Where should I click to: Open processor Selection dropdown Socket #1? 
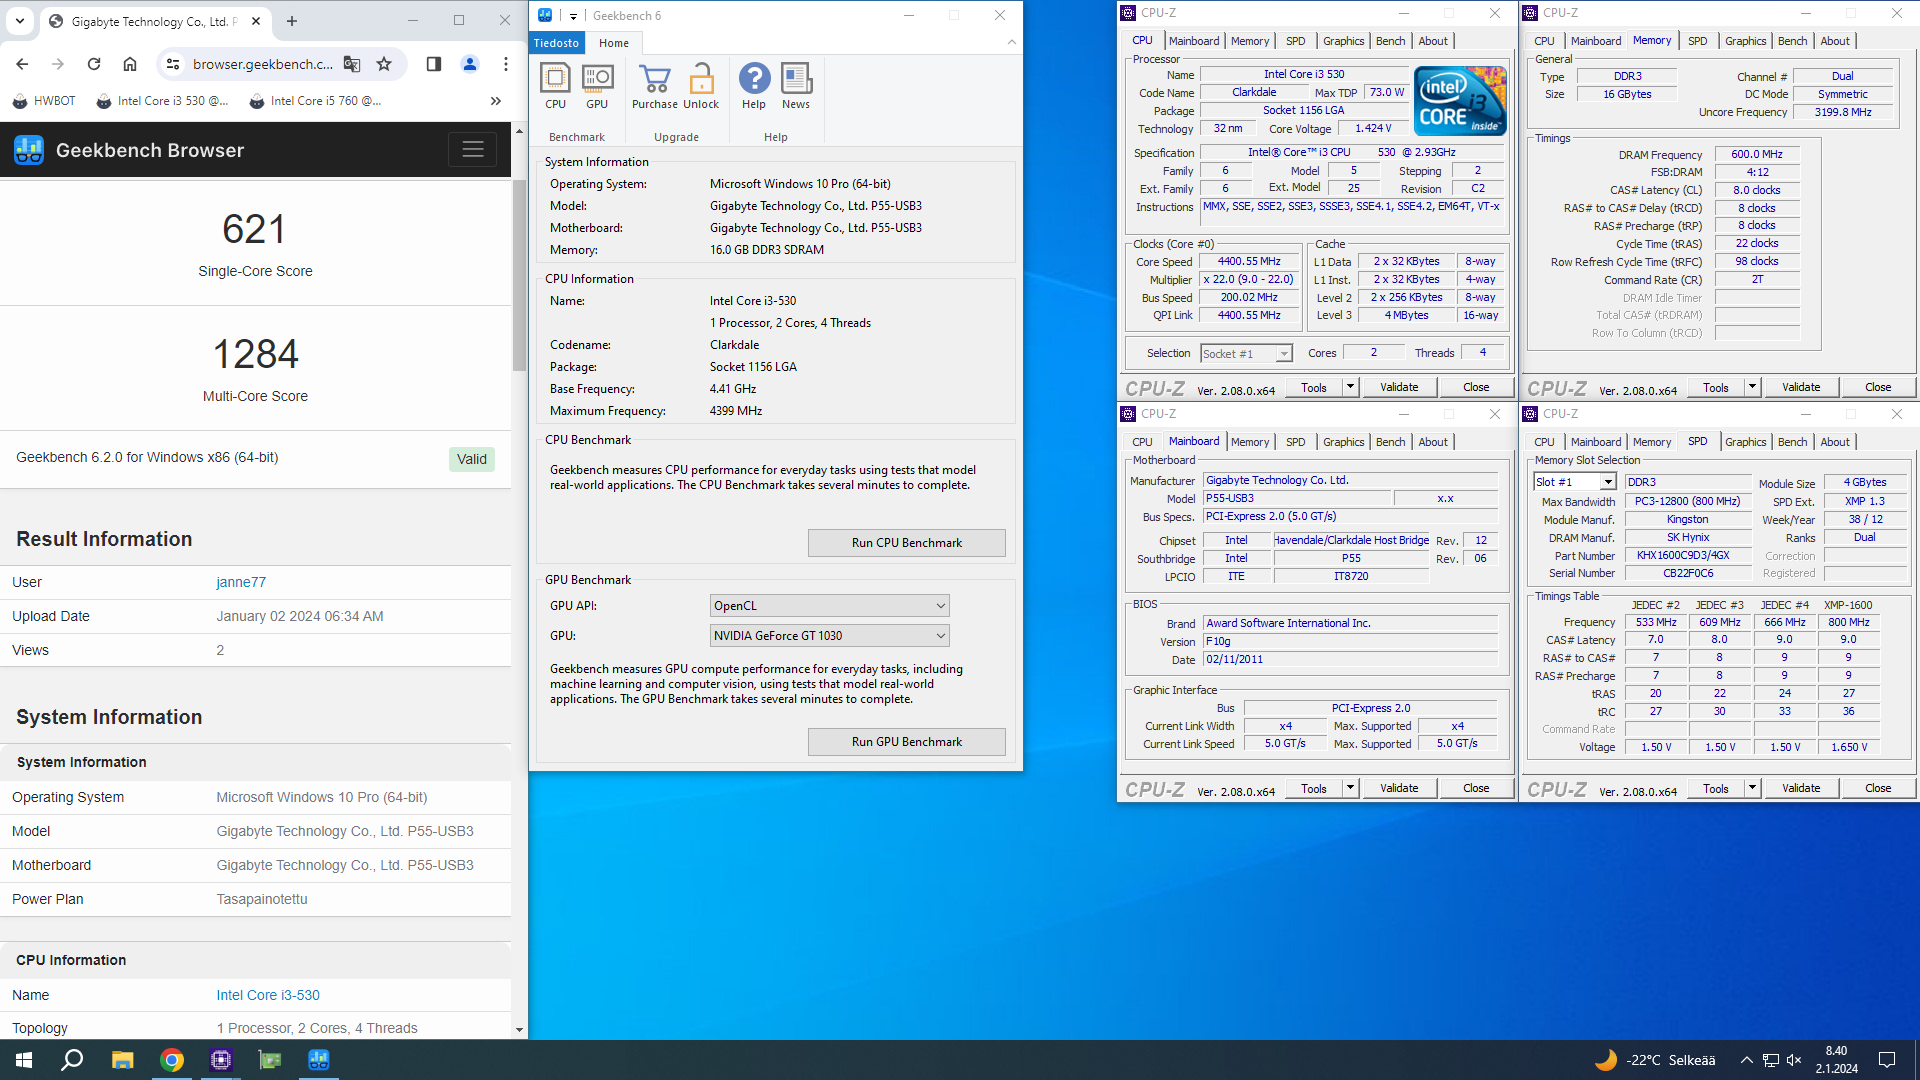click(x=1246, y=354)
